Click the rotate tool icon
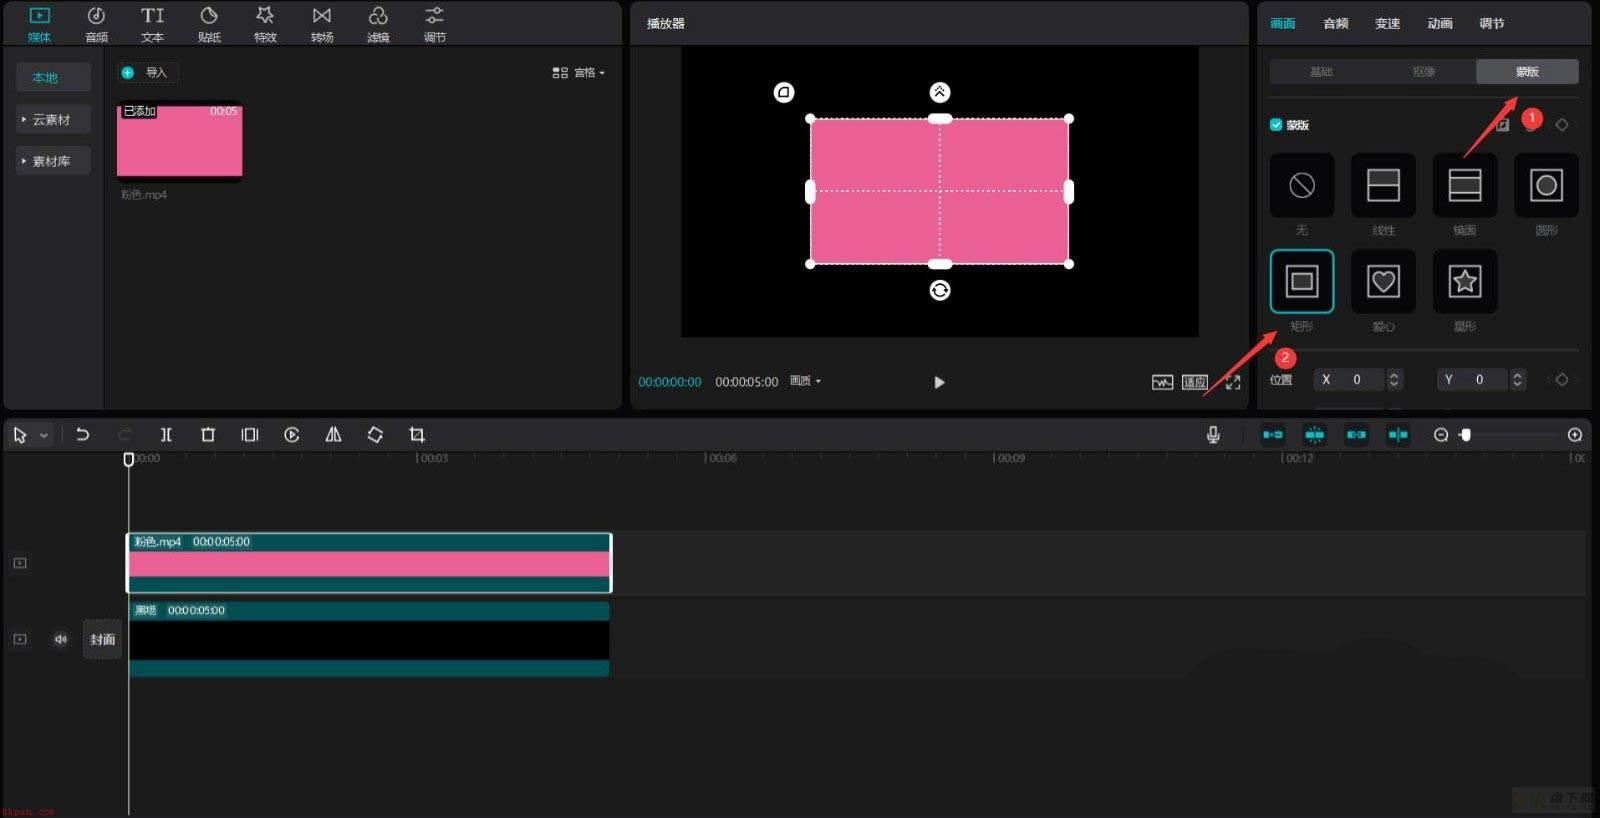The image size is (1600, 818). pyautogui.click(x=375, y=434)
